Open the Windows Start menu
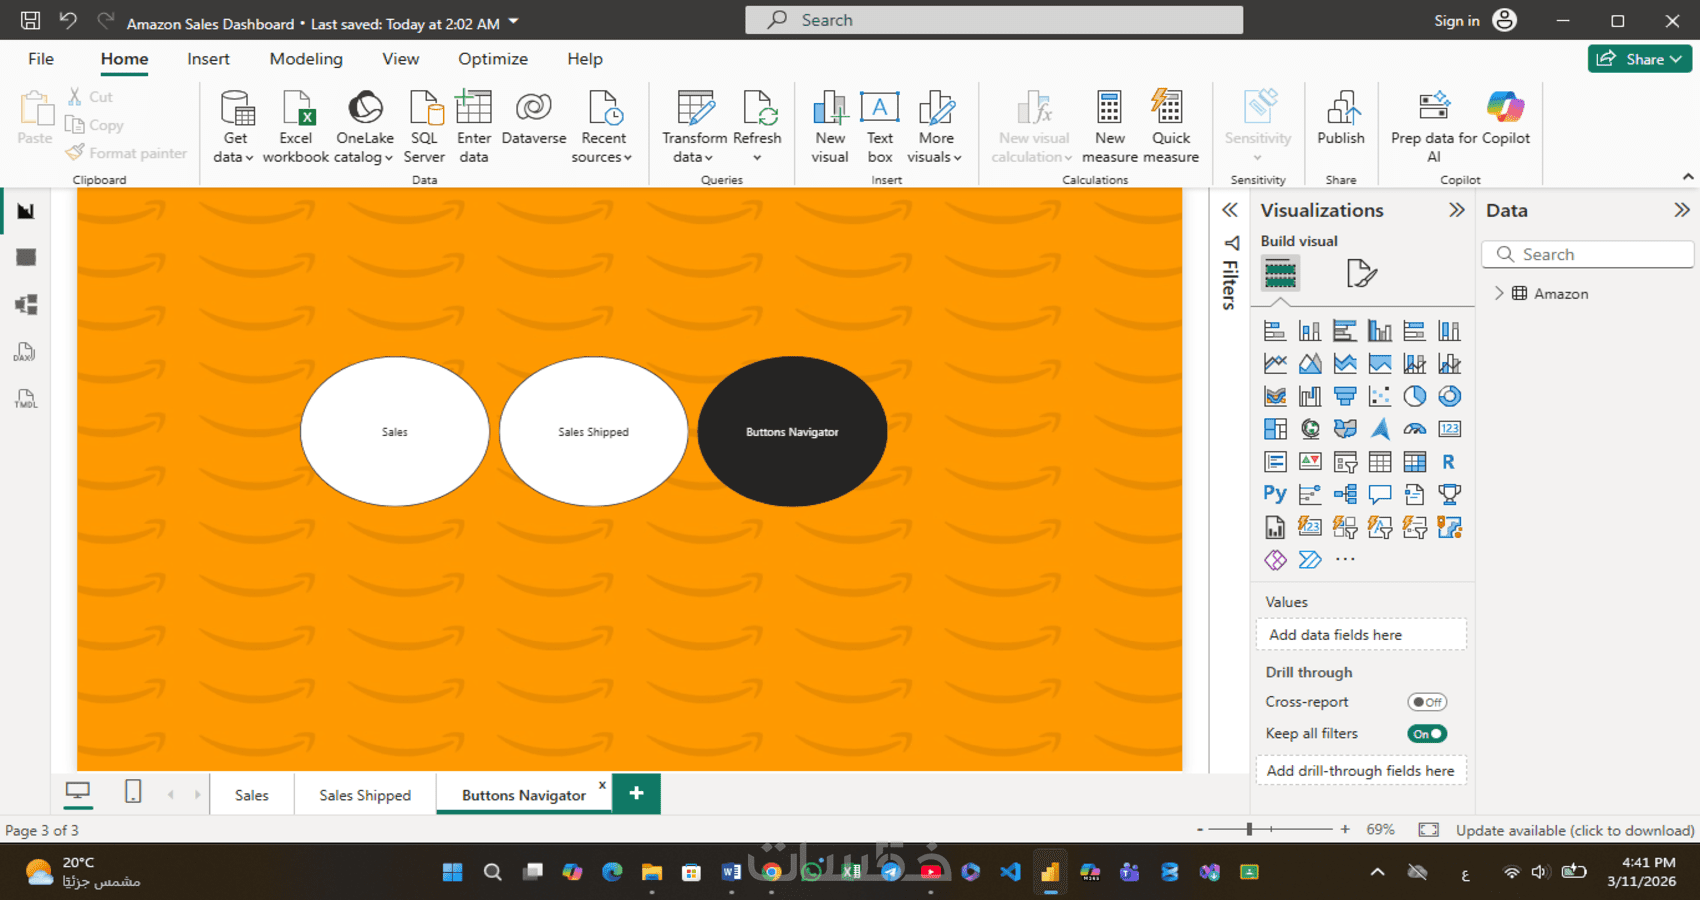Viewport: 1700px width, 900px height. pos(453,872)
